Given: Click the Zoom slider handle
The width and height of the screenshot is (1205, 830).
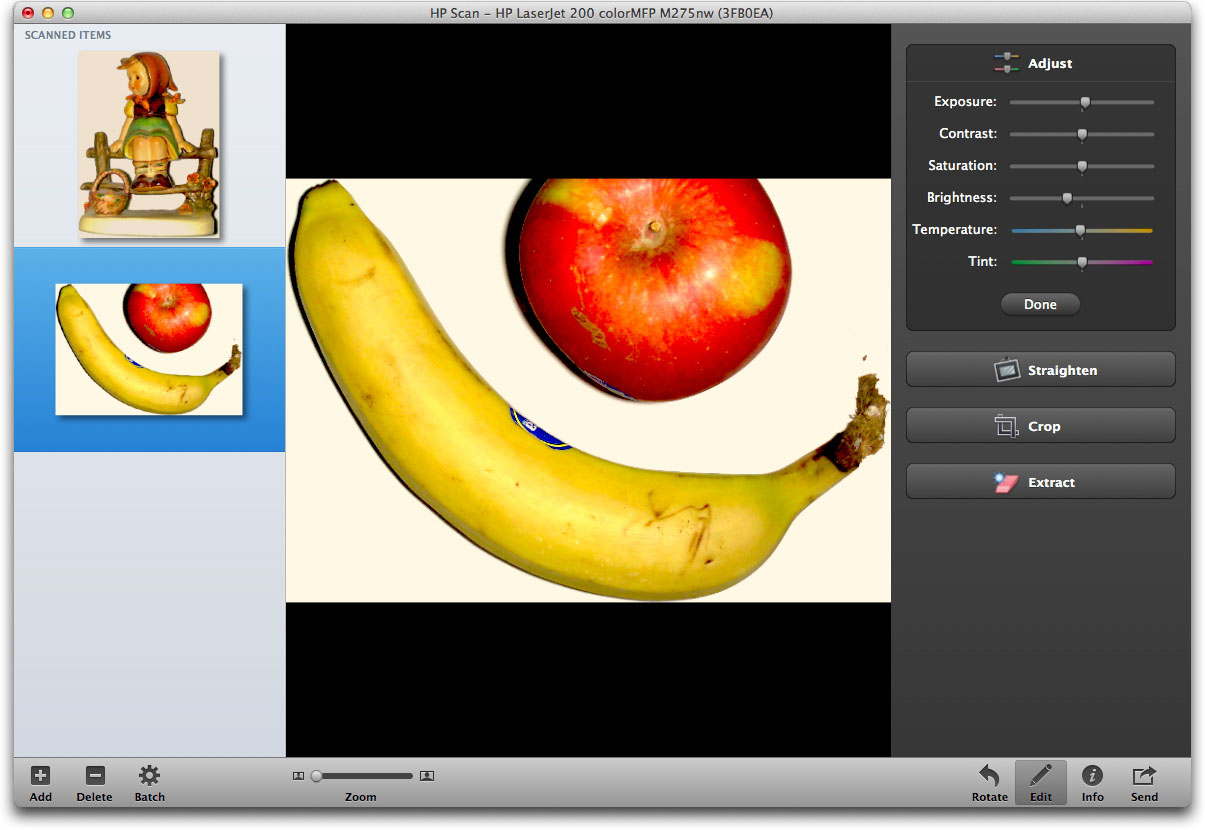Looking at the screenshot, I should tap(316, 776).
